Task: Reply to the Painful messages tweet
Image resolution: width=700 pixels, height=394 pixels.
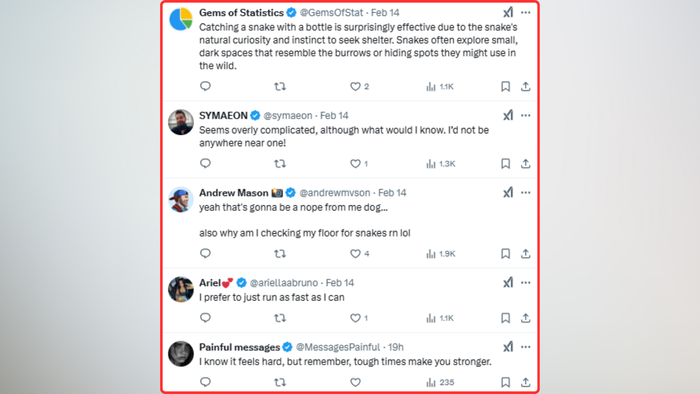Action: coord(205,382)
